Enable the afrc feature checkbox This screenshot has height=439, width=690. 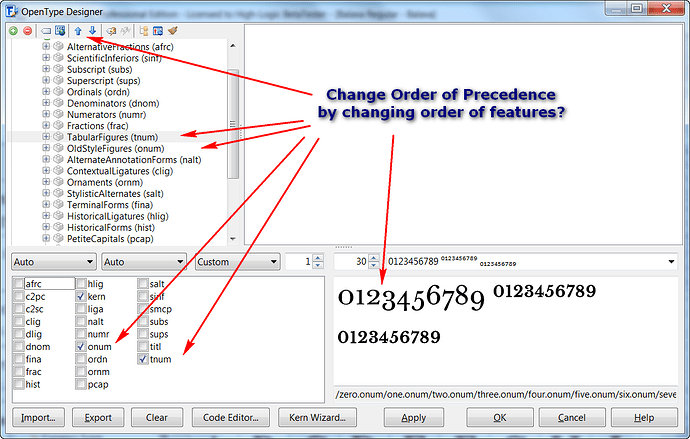tap(18, 283)
